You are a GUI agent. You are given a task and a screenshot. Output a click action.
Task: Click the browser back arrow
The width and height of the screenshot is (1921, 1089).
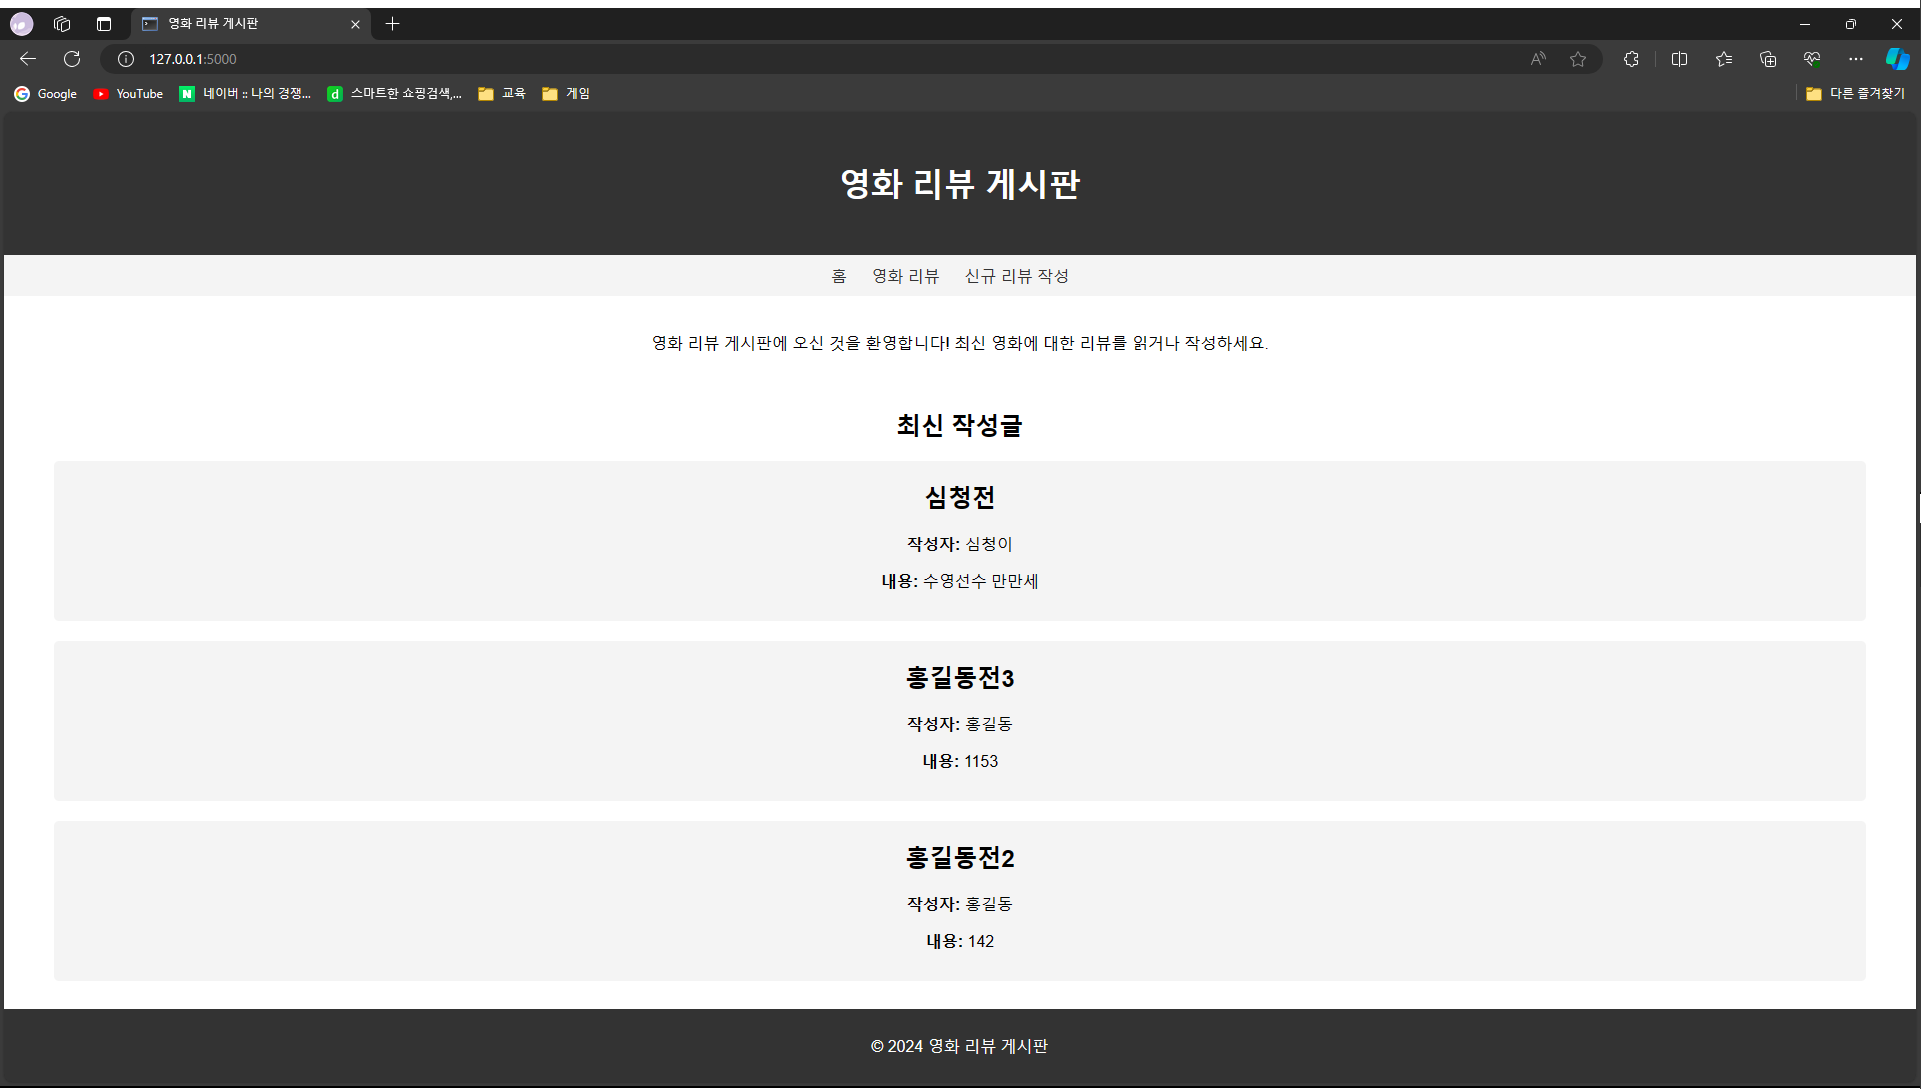point(28,59)
